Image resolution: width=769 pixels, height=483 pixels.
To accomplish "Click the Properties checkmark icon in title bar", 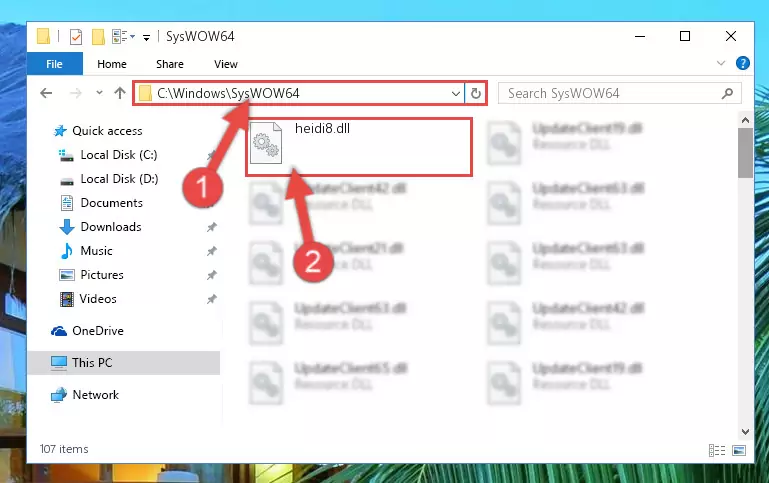I will [76, 37].
